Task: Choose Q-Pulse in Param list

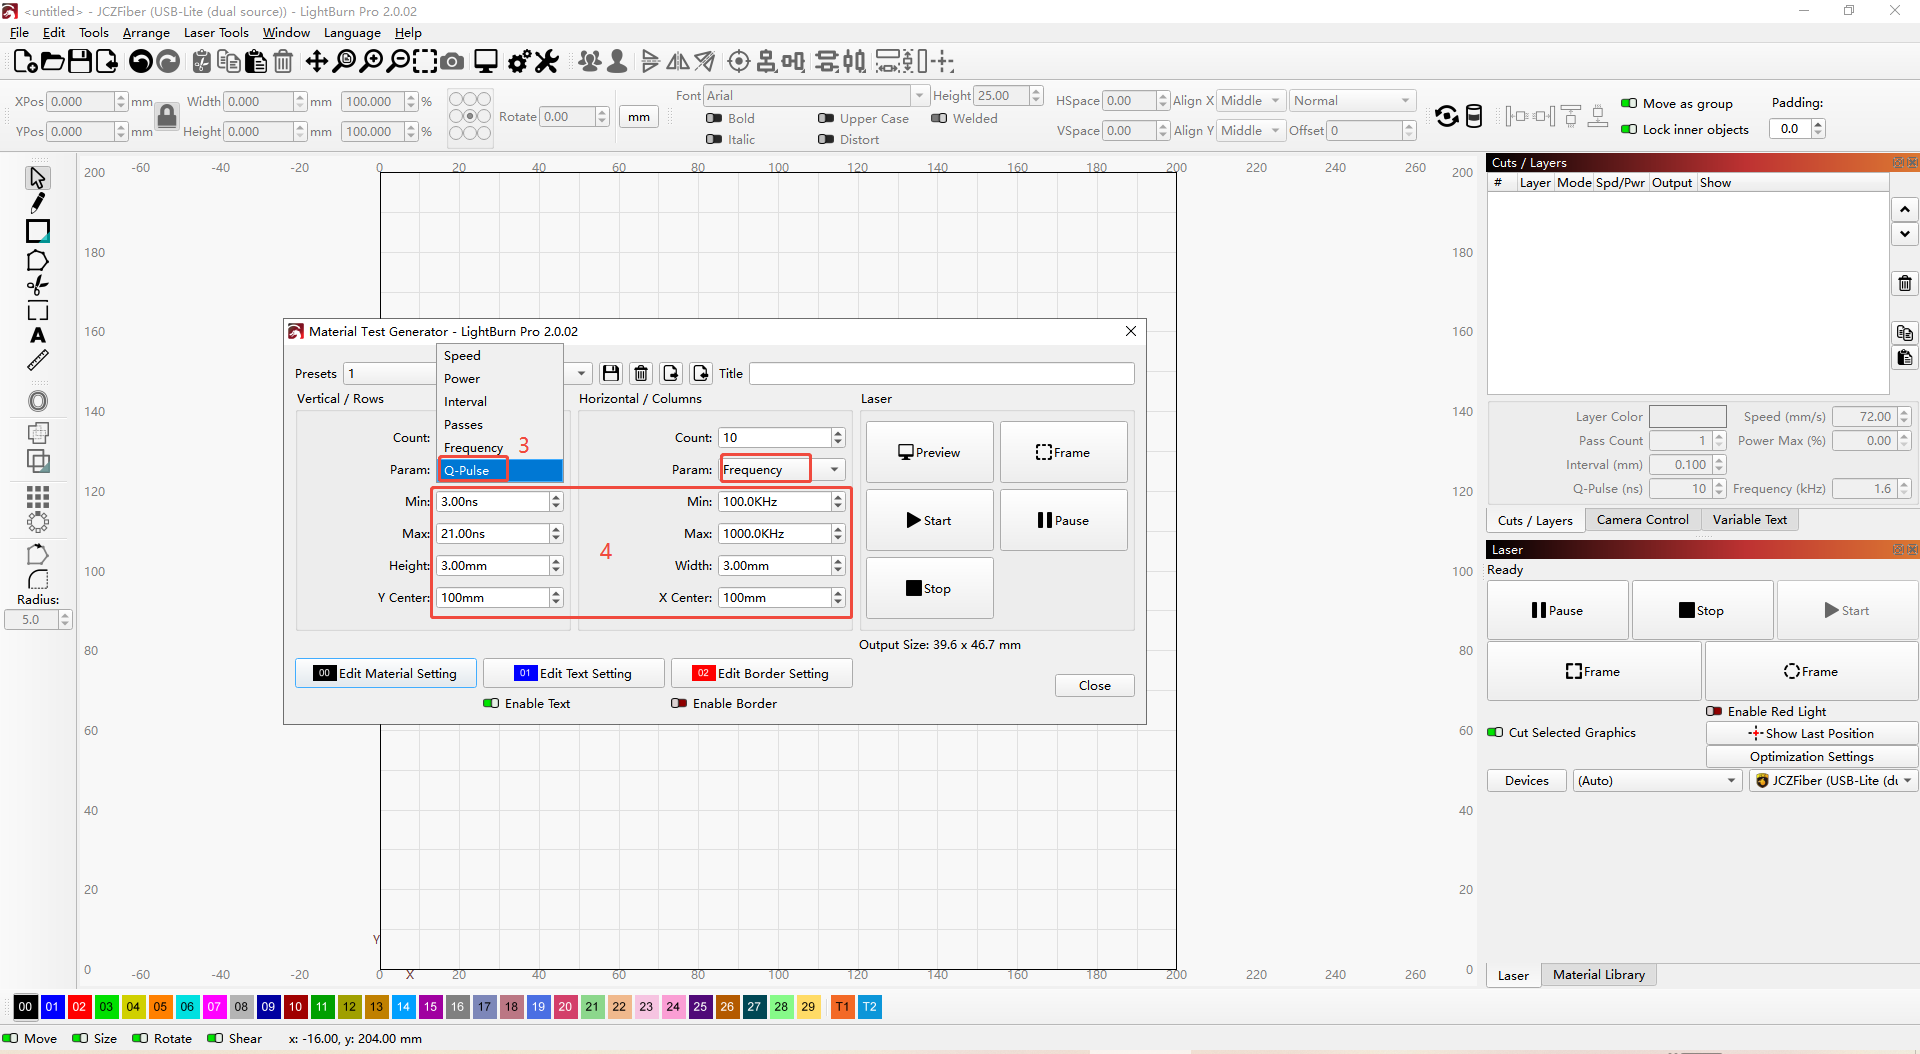Action: click(500, 470)
